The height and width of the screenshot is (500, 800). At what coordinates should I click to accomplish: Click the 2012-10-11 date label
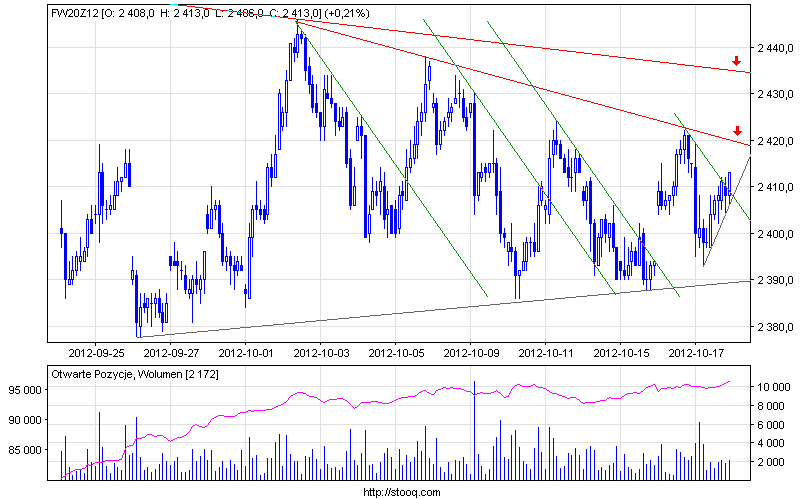[x=546, y=353]
